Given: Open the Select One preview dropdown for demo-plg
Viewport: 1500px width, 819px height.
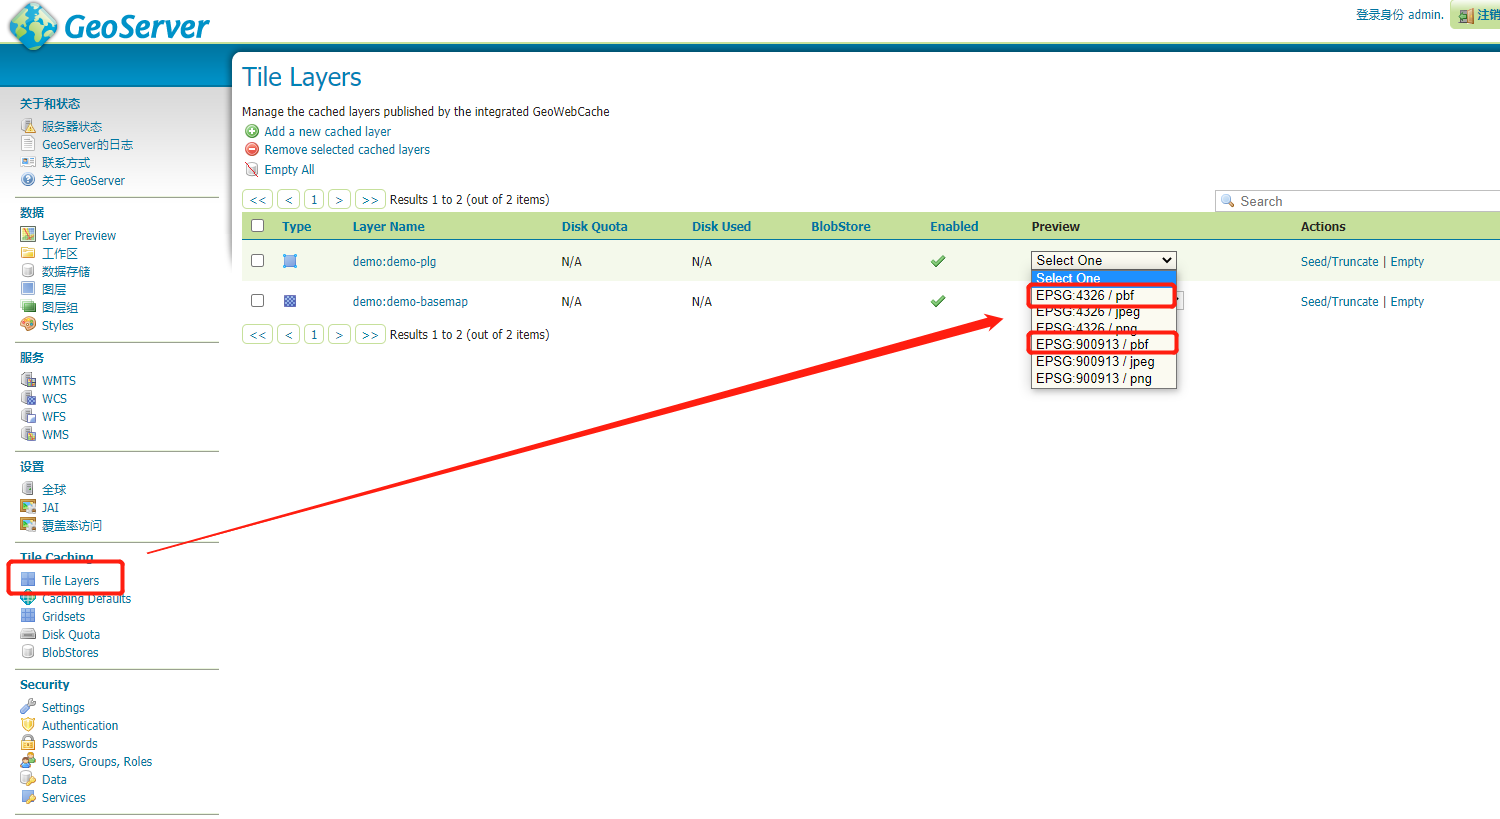Looking at the screenshot, I should (1104, 260).
